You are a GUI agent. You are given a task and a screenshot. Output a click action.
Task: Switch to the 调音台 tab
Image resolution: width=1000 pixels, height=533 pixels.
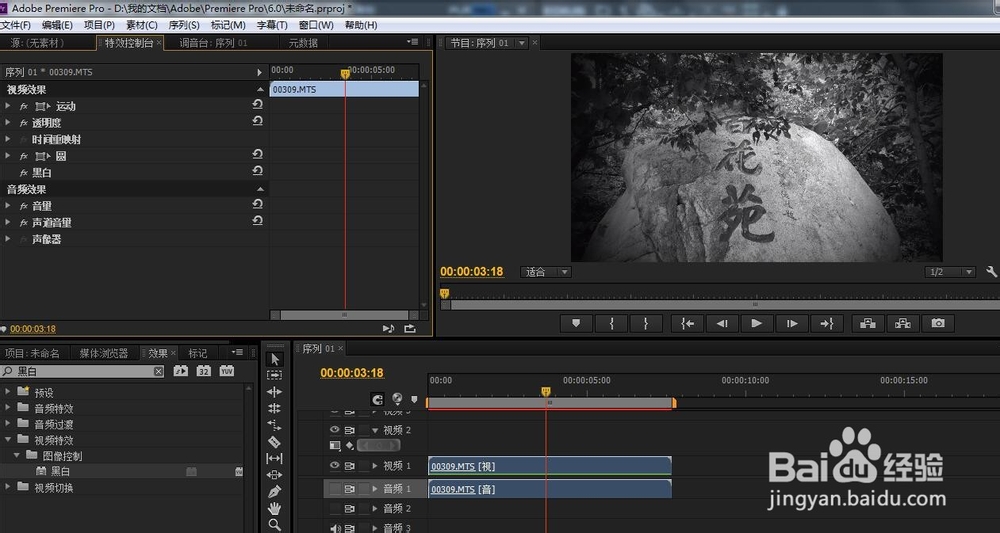tap(213, 43)
